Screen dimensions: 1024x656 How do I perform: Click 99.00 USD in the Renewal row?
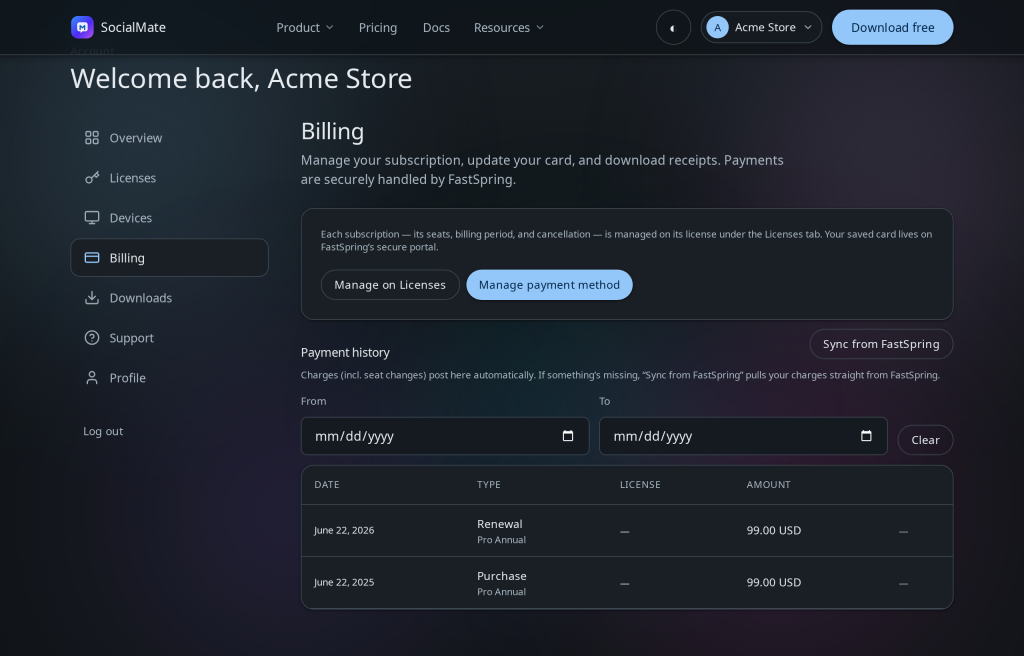pyautogui.click(x=773, y=531)
